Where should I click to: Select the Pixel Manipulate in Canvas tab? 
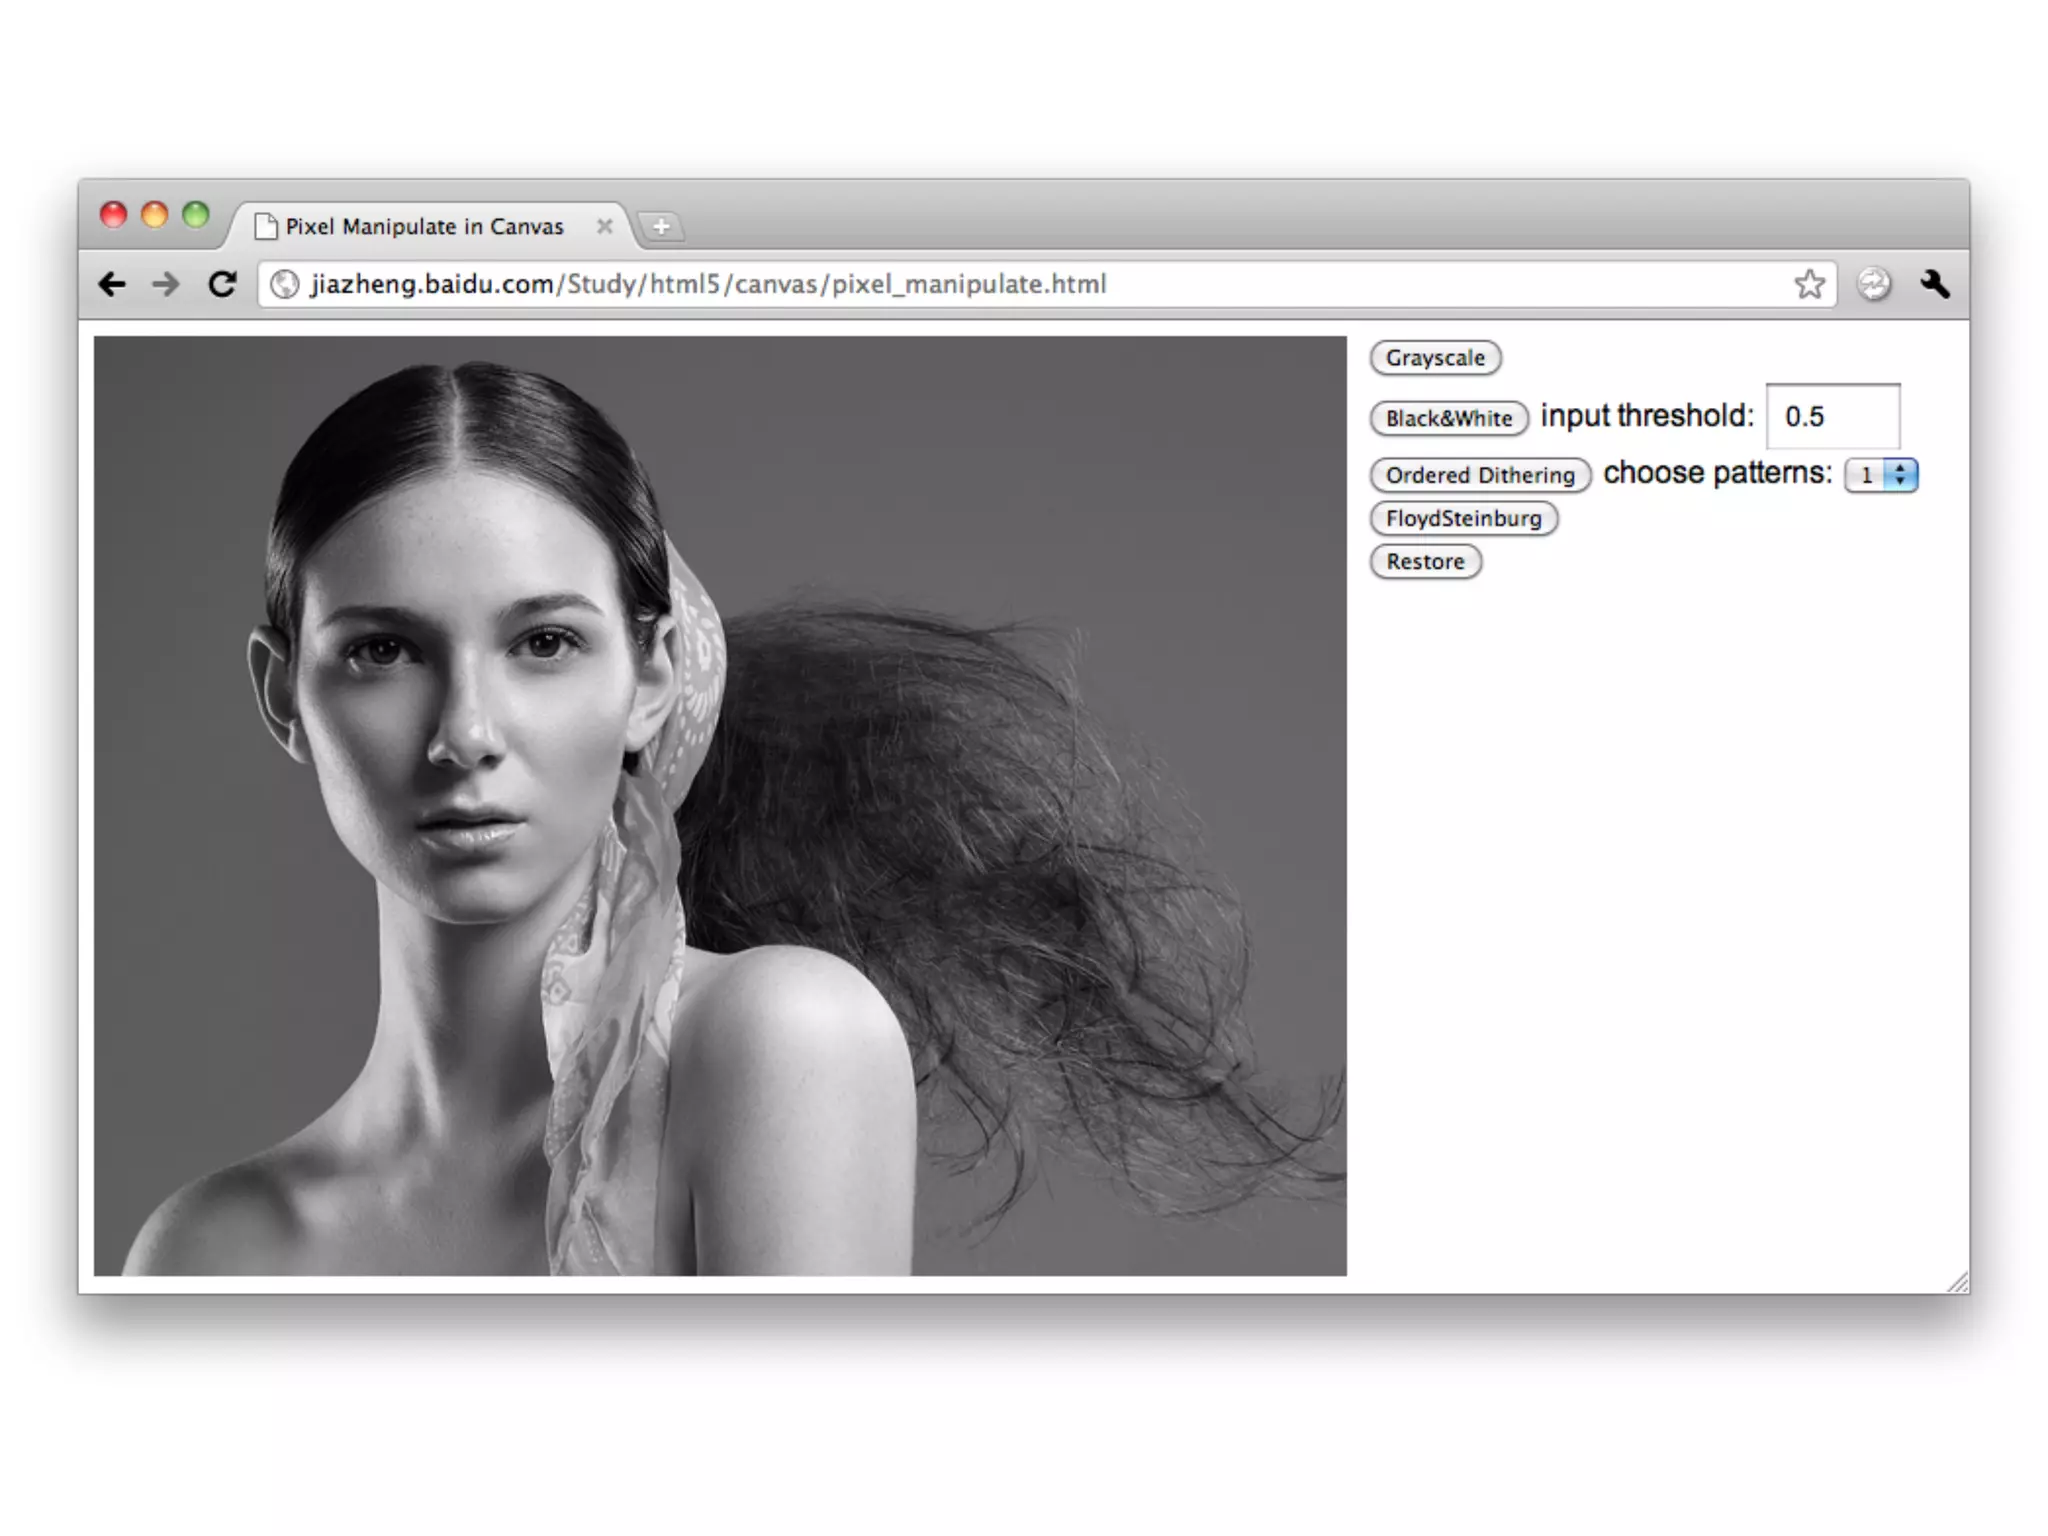tap(424, 227)
